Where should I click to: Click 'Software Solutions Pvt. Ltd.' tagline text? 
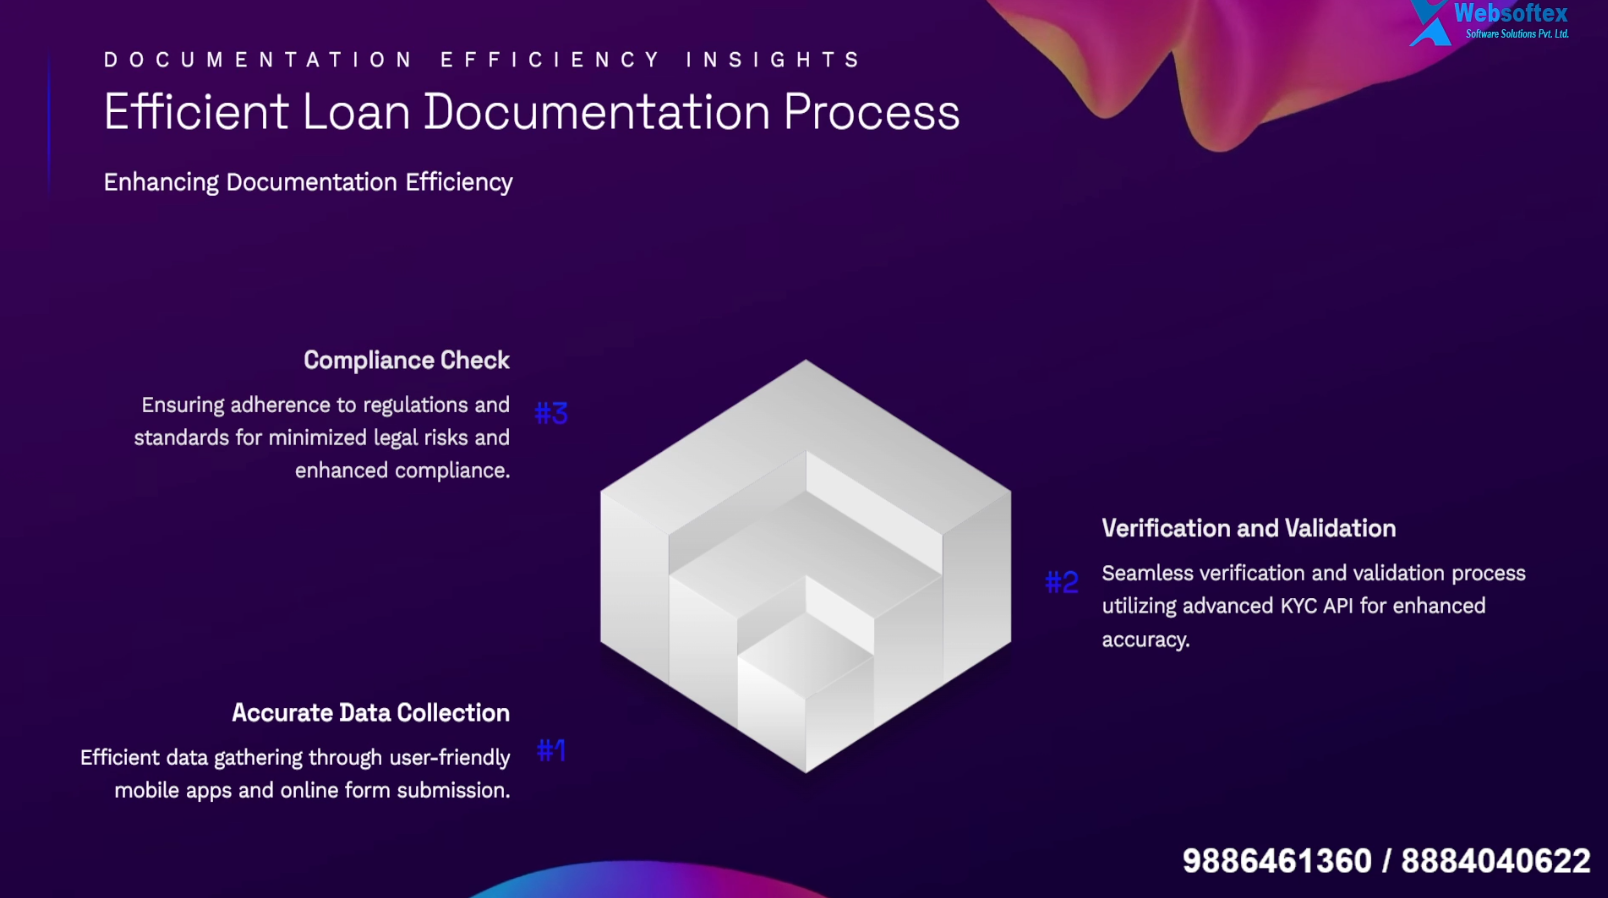point(1517,34)
